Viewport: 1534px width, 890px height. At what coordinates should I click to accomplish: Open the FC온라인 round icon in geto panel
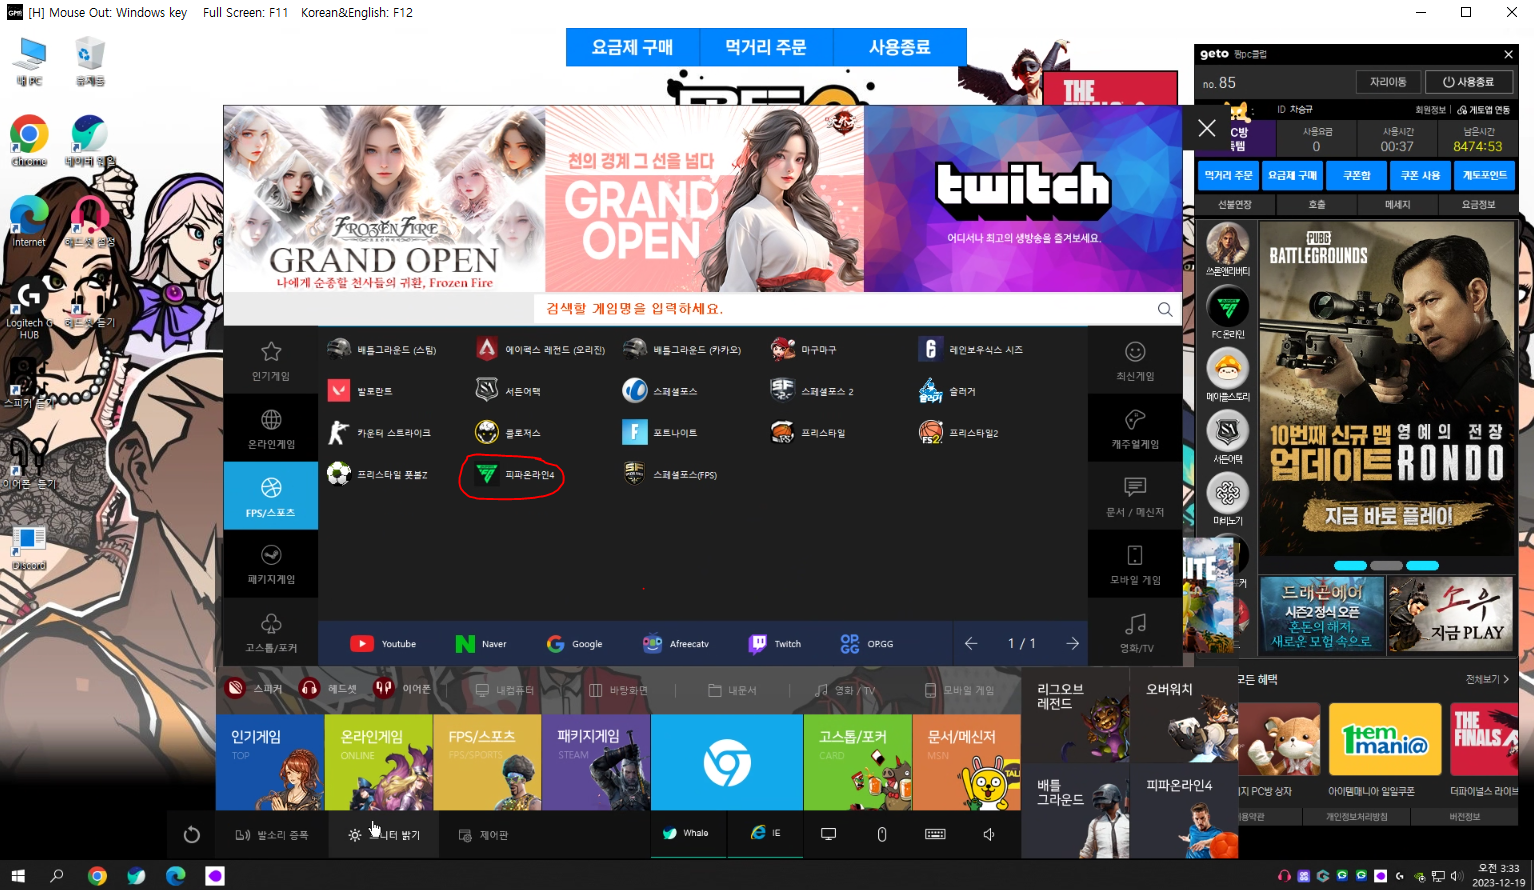coord(1228,308)
